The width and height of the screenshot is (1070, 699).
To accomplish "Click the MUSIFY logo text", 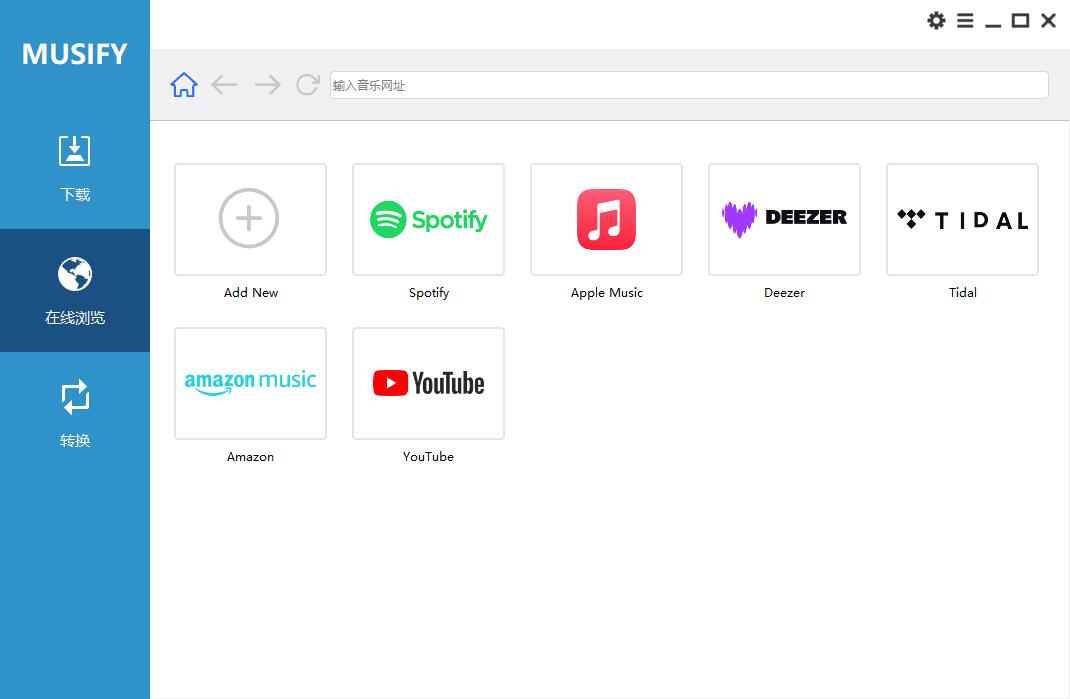I will pyautogui.click(x=75, y=53).
